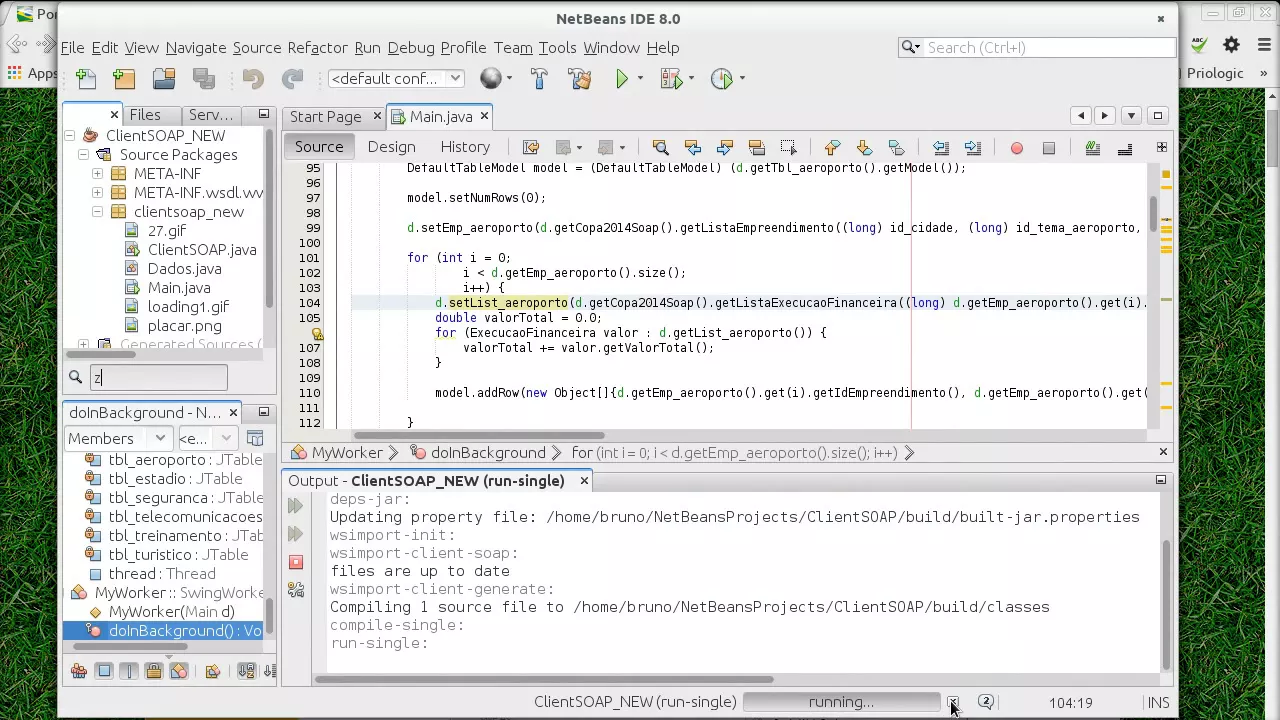Image resolution: width=1280 pixels, height=720 pixels.
Task: Toggle Show Static Members filter in Navigator
Action: click(129, 671)
